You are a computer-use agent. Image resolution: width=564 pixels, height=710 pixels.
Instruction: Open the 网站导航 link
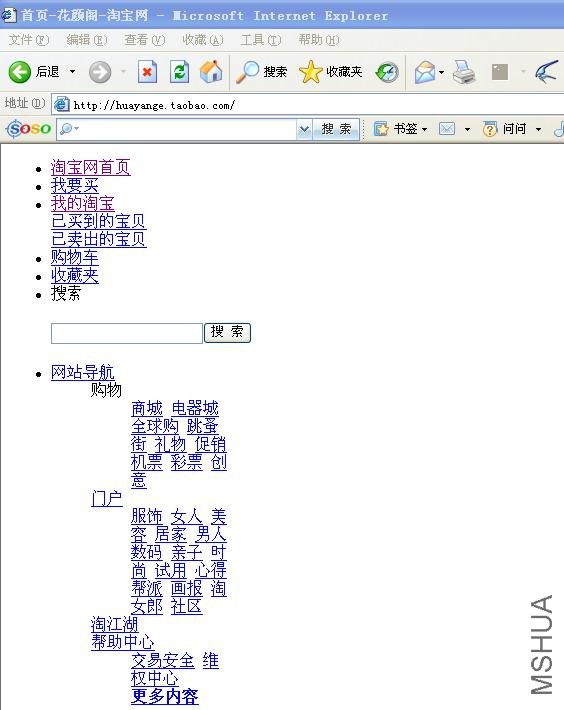point(82,372)
